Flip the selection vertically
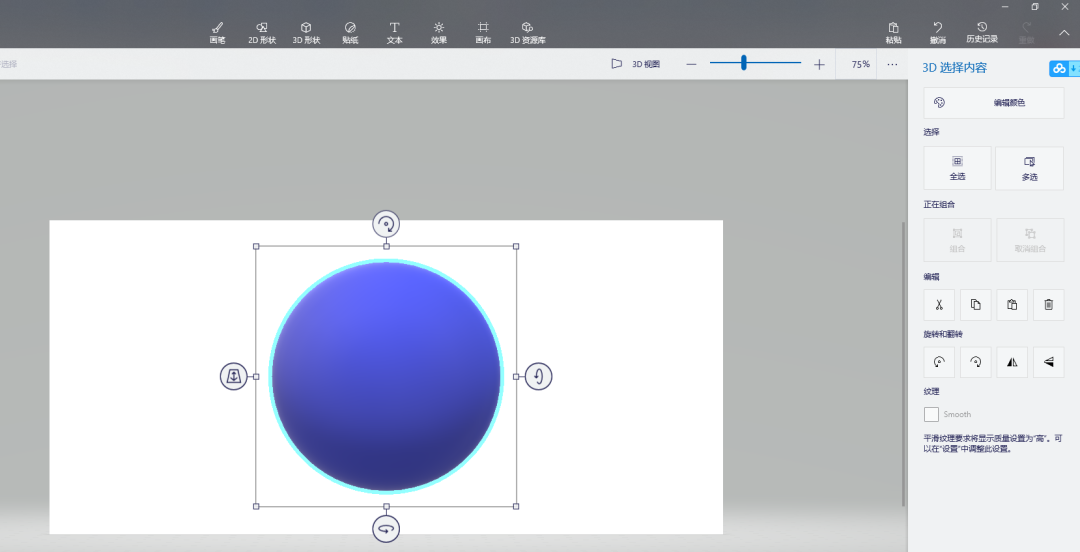Screen dimensions: 1080x552 coord(1048,362)
